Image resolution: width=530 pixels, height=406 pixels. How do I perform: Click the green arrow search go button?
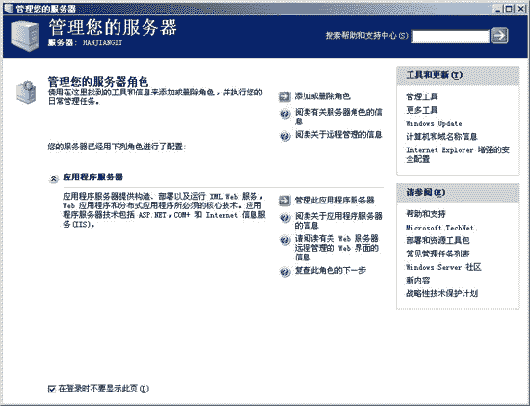500,35
